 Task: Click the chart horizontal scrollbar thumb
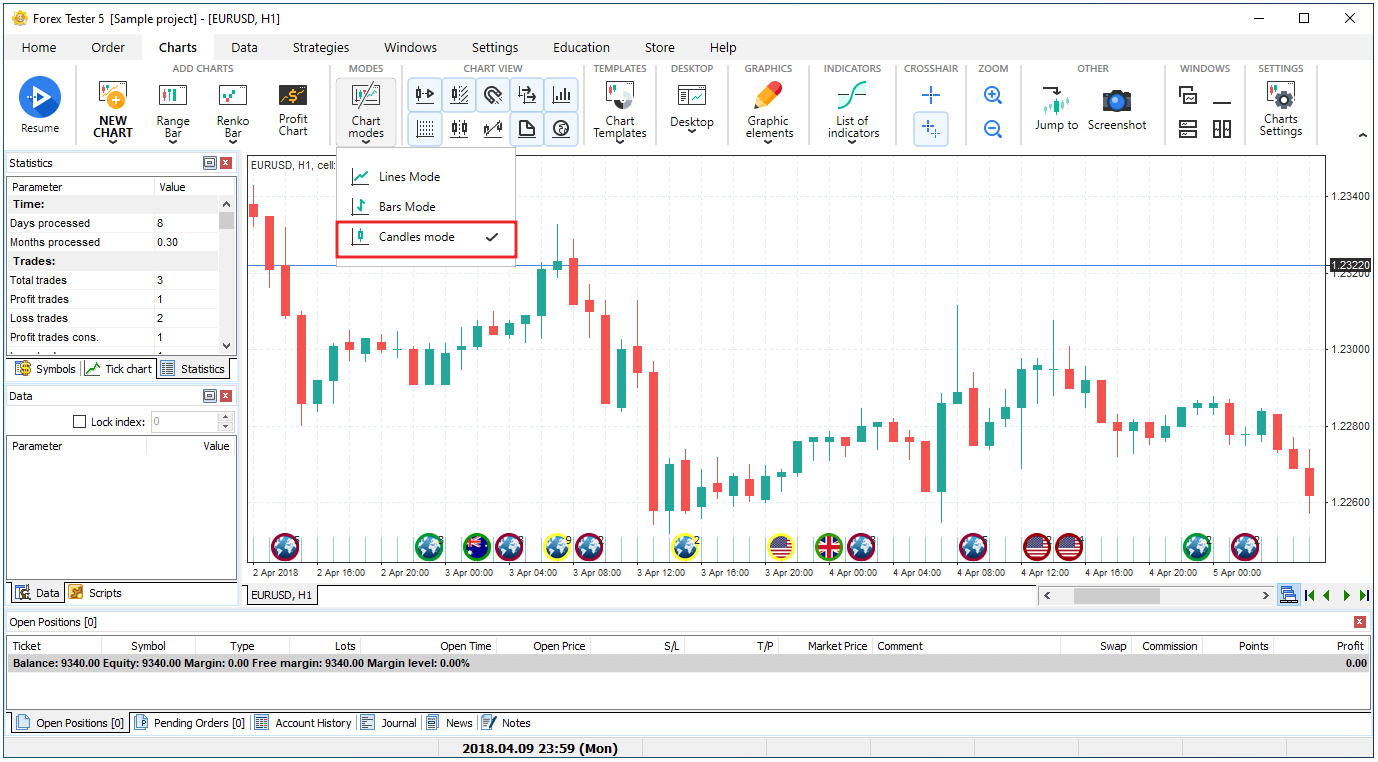(x=1116, y=596)
